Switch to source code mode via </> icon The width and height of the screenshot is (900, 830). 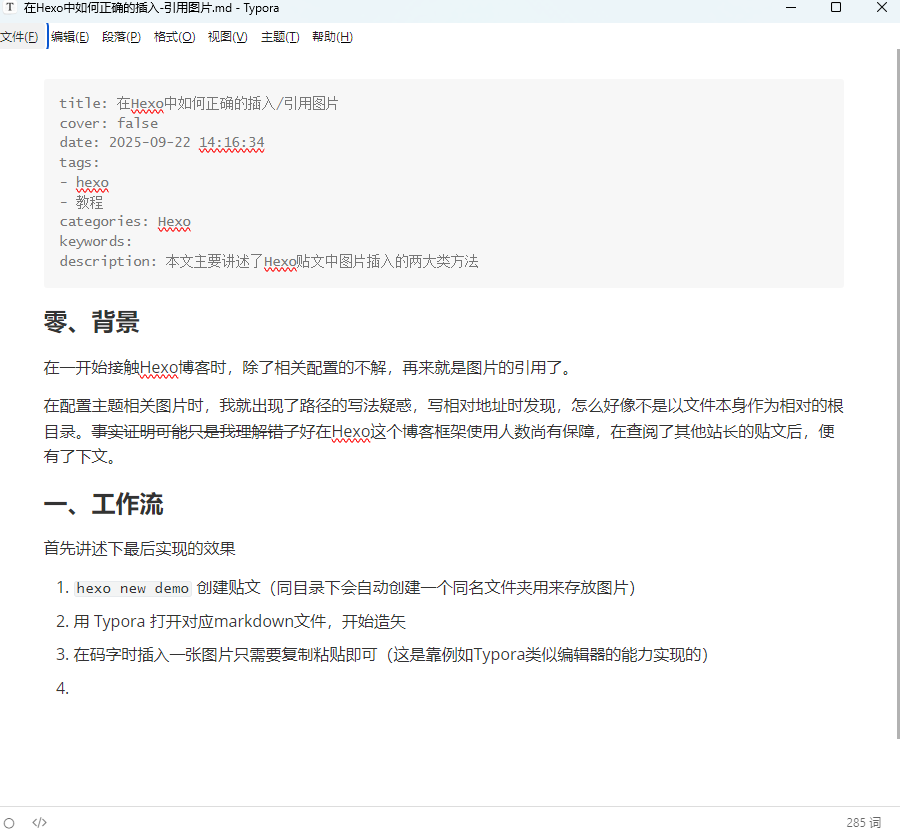tap(39, 822)
